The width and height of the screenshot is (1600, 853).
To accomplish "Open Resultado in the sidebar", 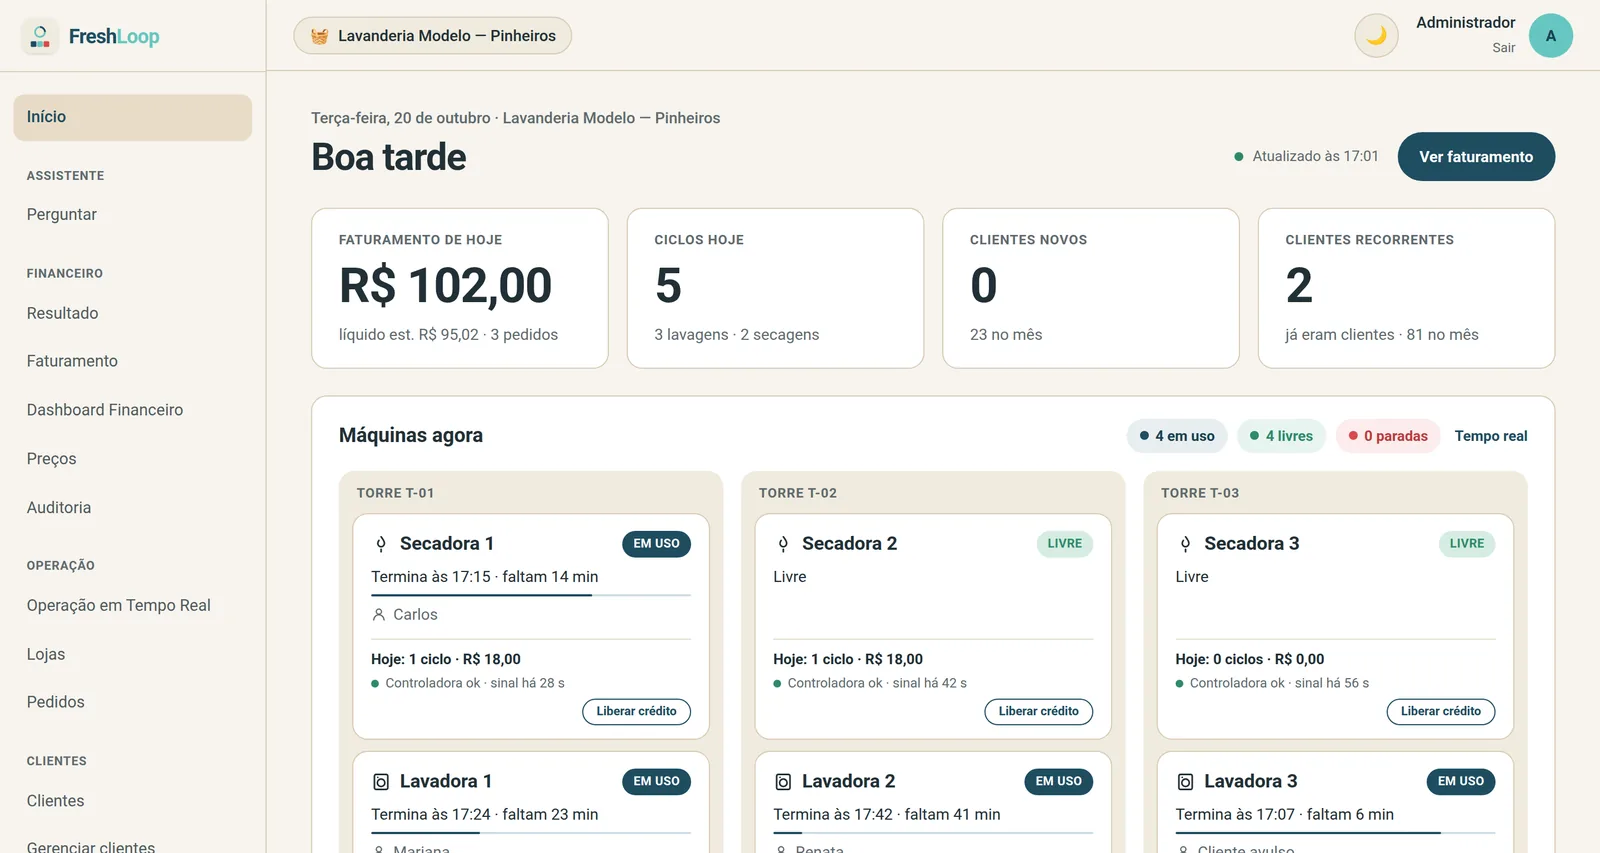I will point(63,313).
